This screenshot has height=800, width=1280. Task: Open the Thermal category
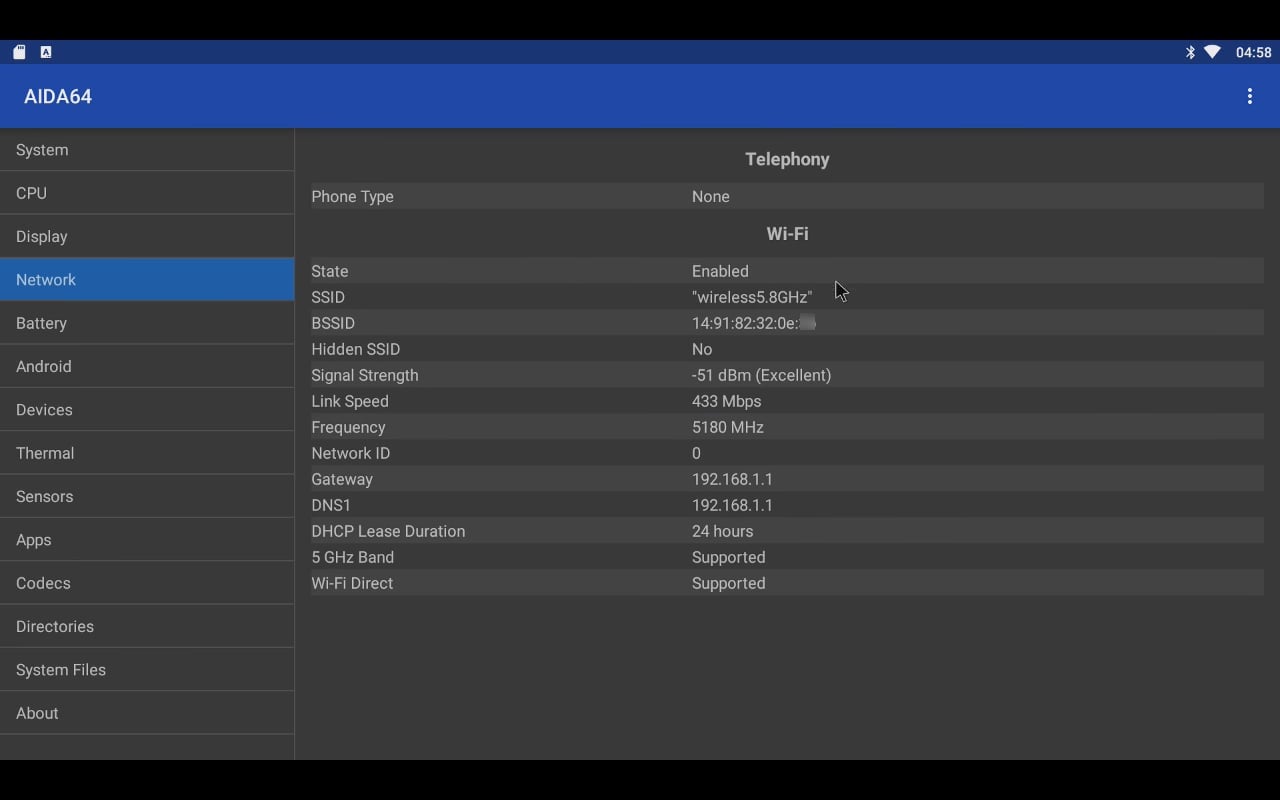(147, 453)
